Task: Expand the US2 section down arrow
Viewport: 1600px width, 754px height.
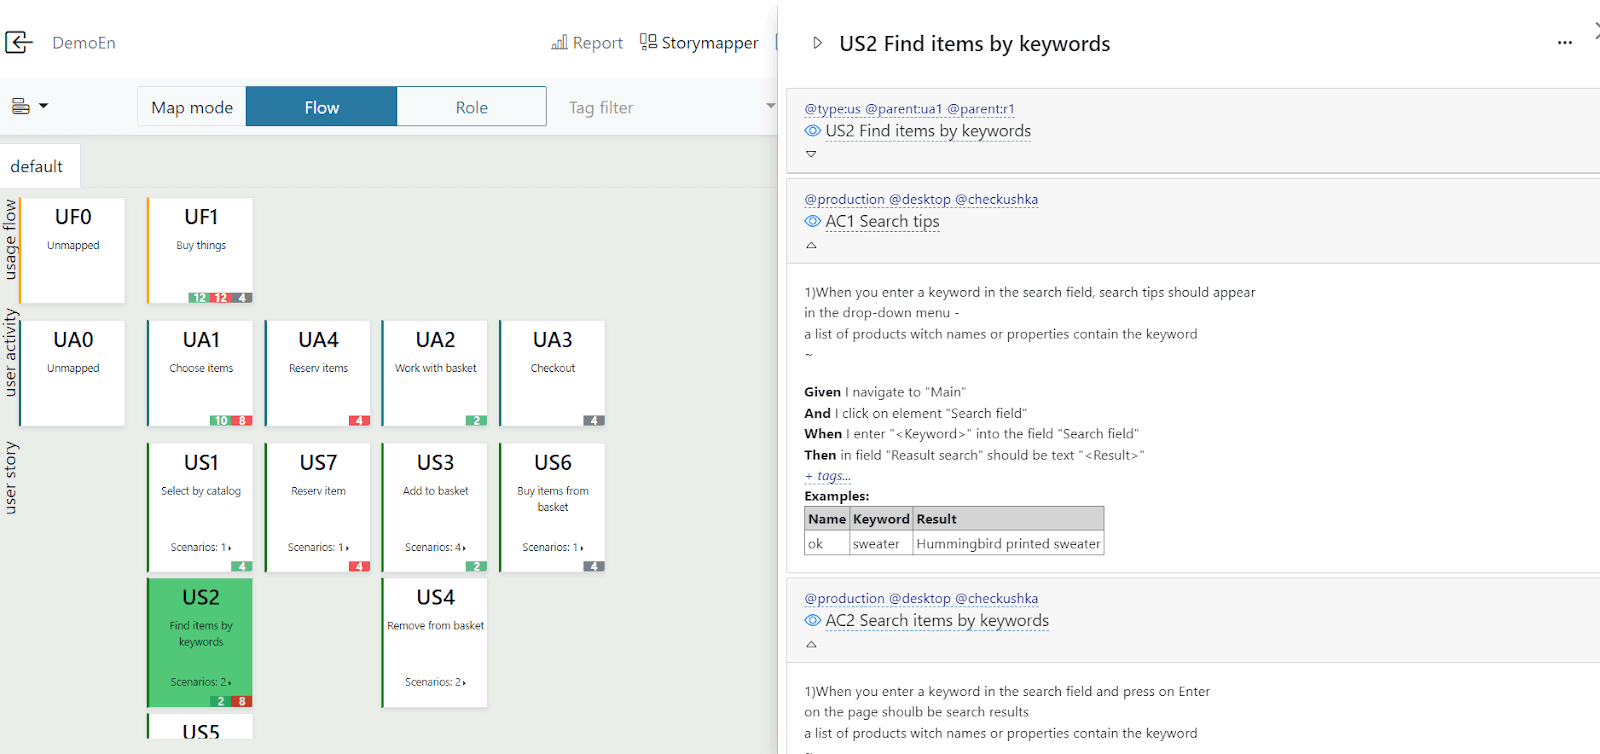Action: point(811,154)
